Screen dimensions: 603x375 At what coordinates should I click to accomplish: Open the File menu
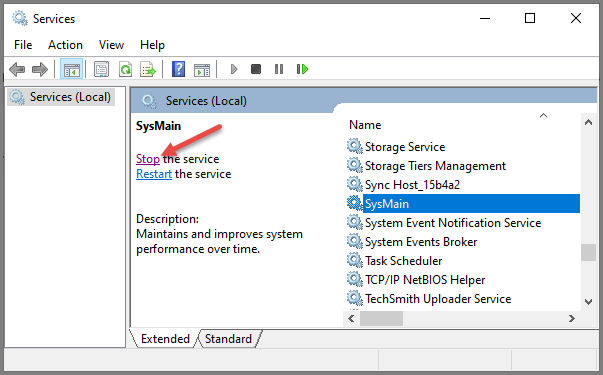tap(23, 45)
